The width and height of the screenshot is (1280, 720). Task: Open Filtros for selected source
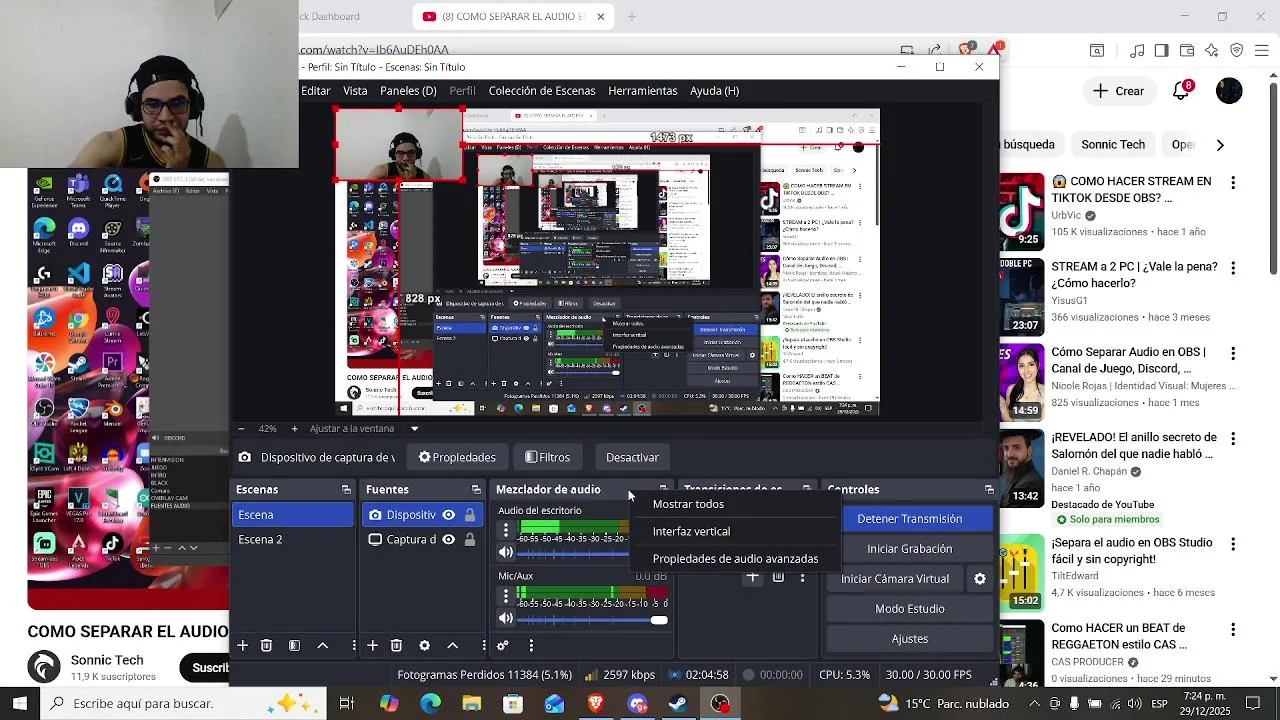pos(547,458)
